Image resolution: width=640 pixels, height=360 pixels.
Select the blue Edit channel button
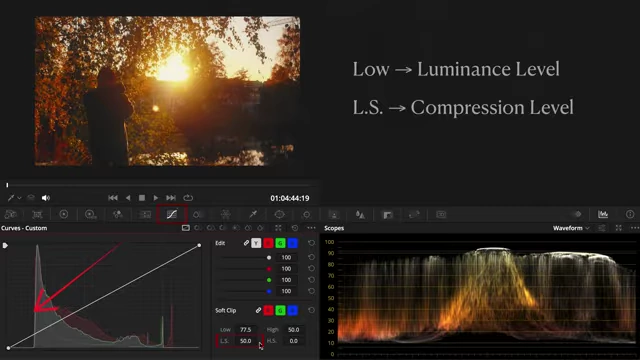click(x=292, y=243)
